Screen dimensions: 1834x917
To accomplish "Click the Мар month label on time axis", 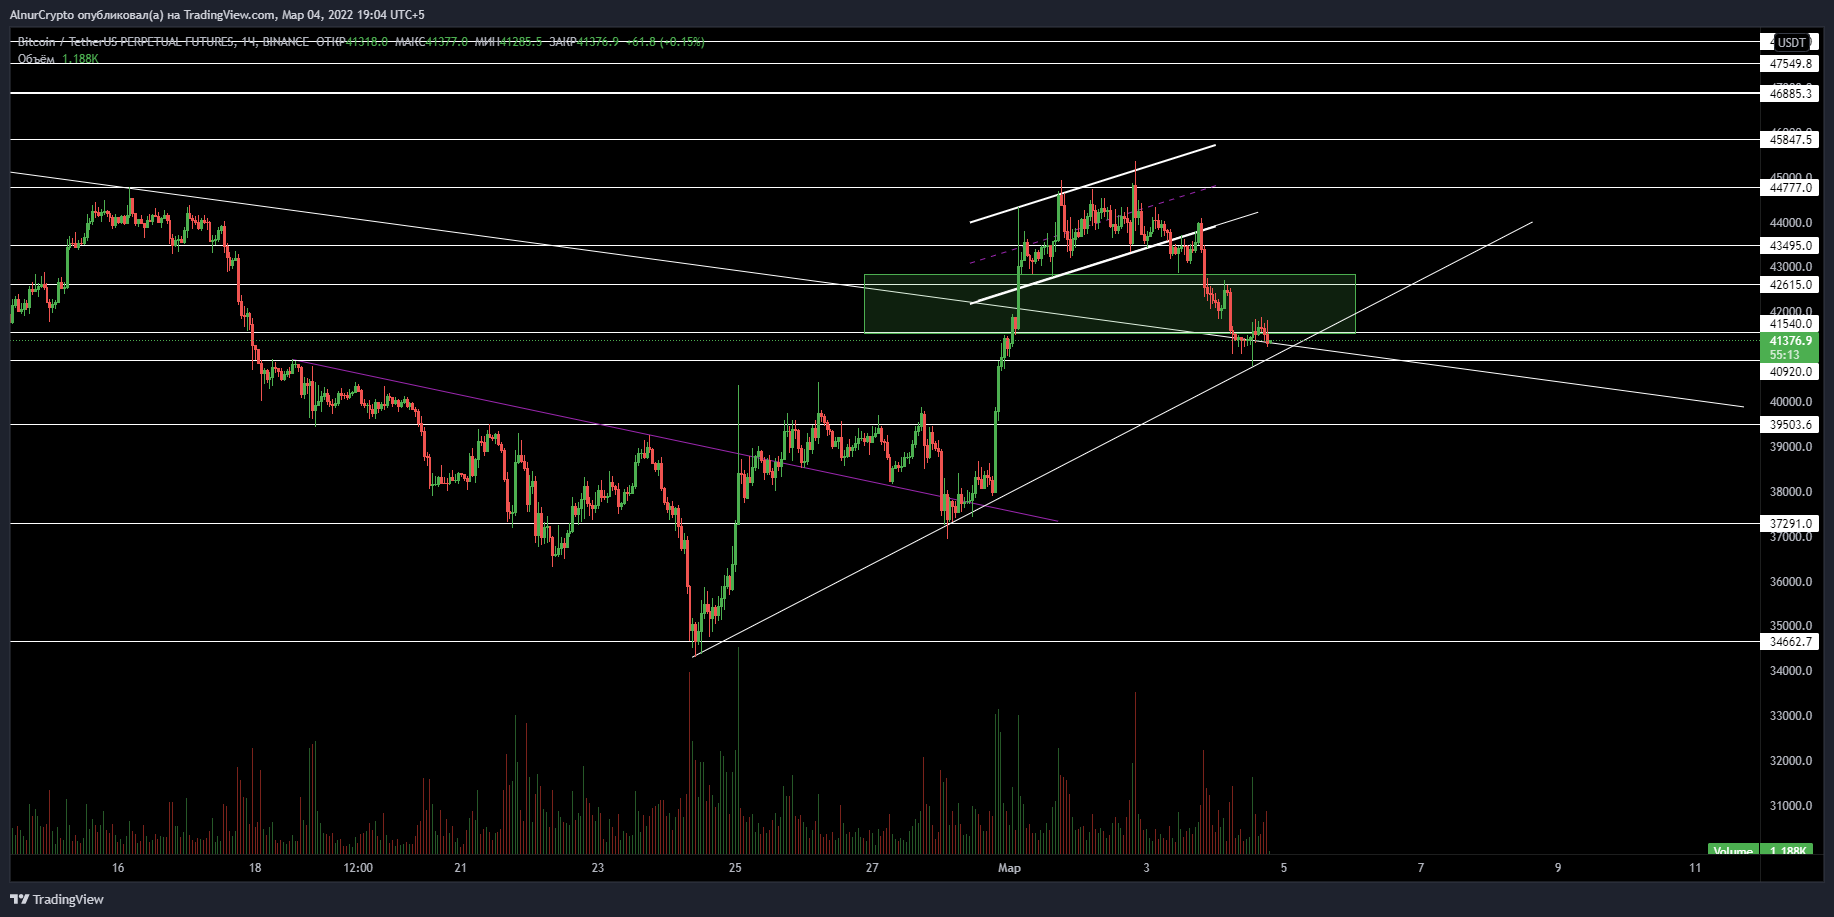I will 1009,868.
